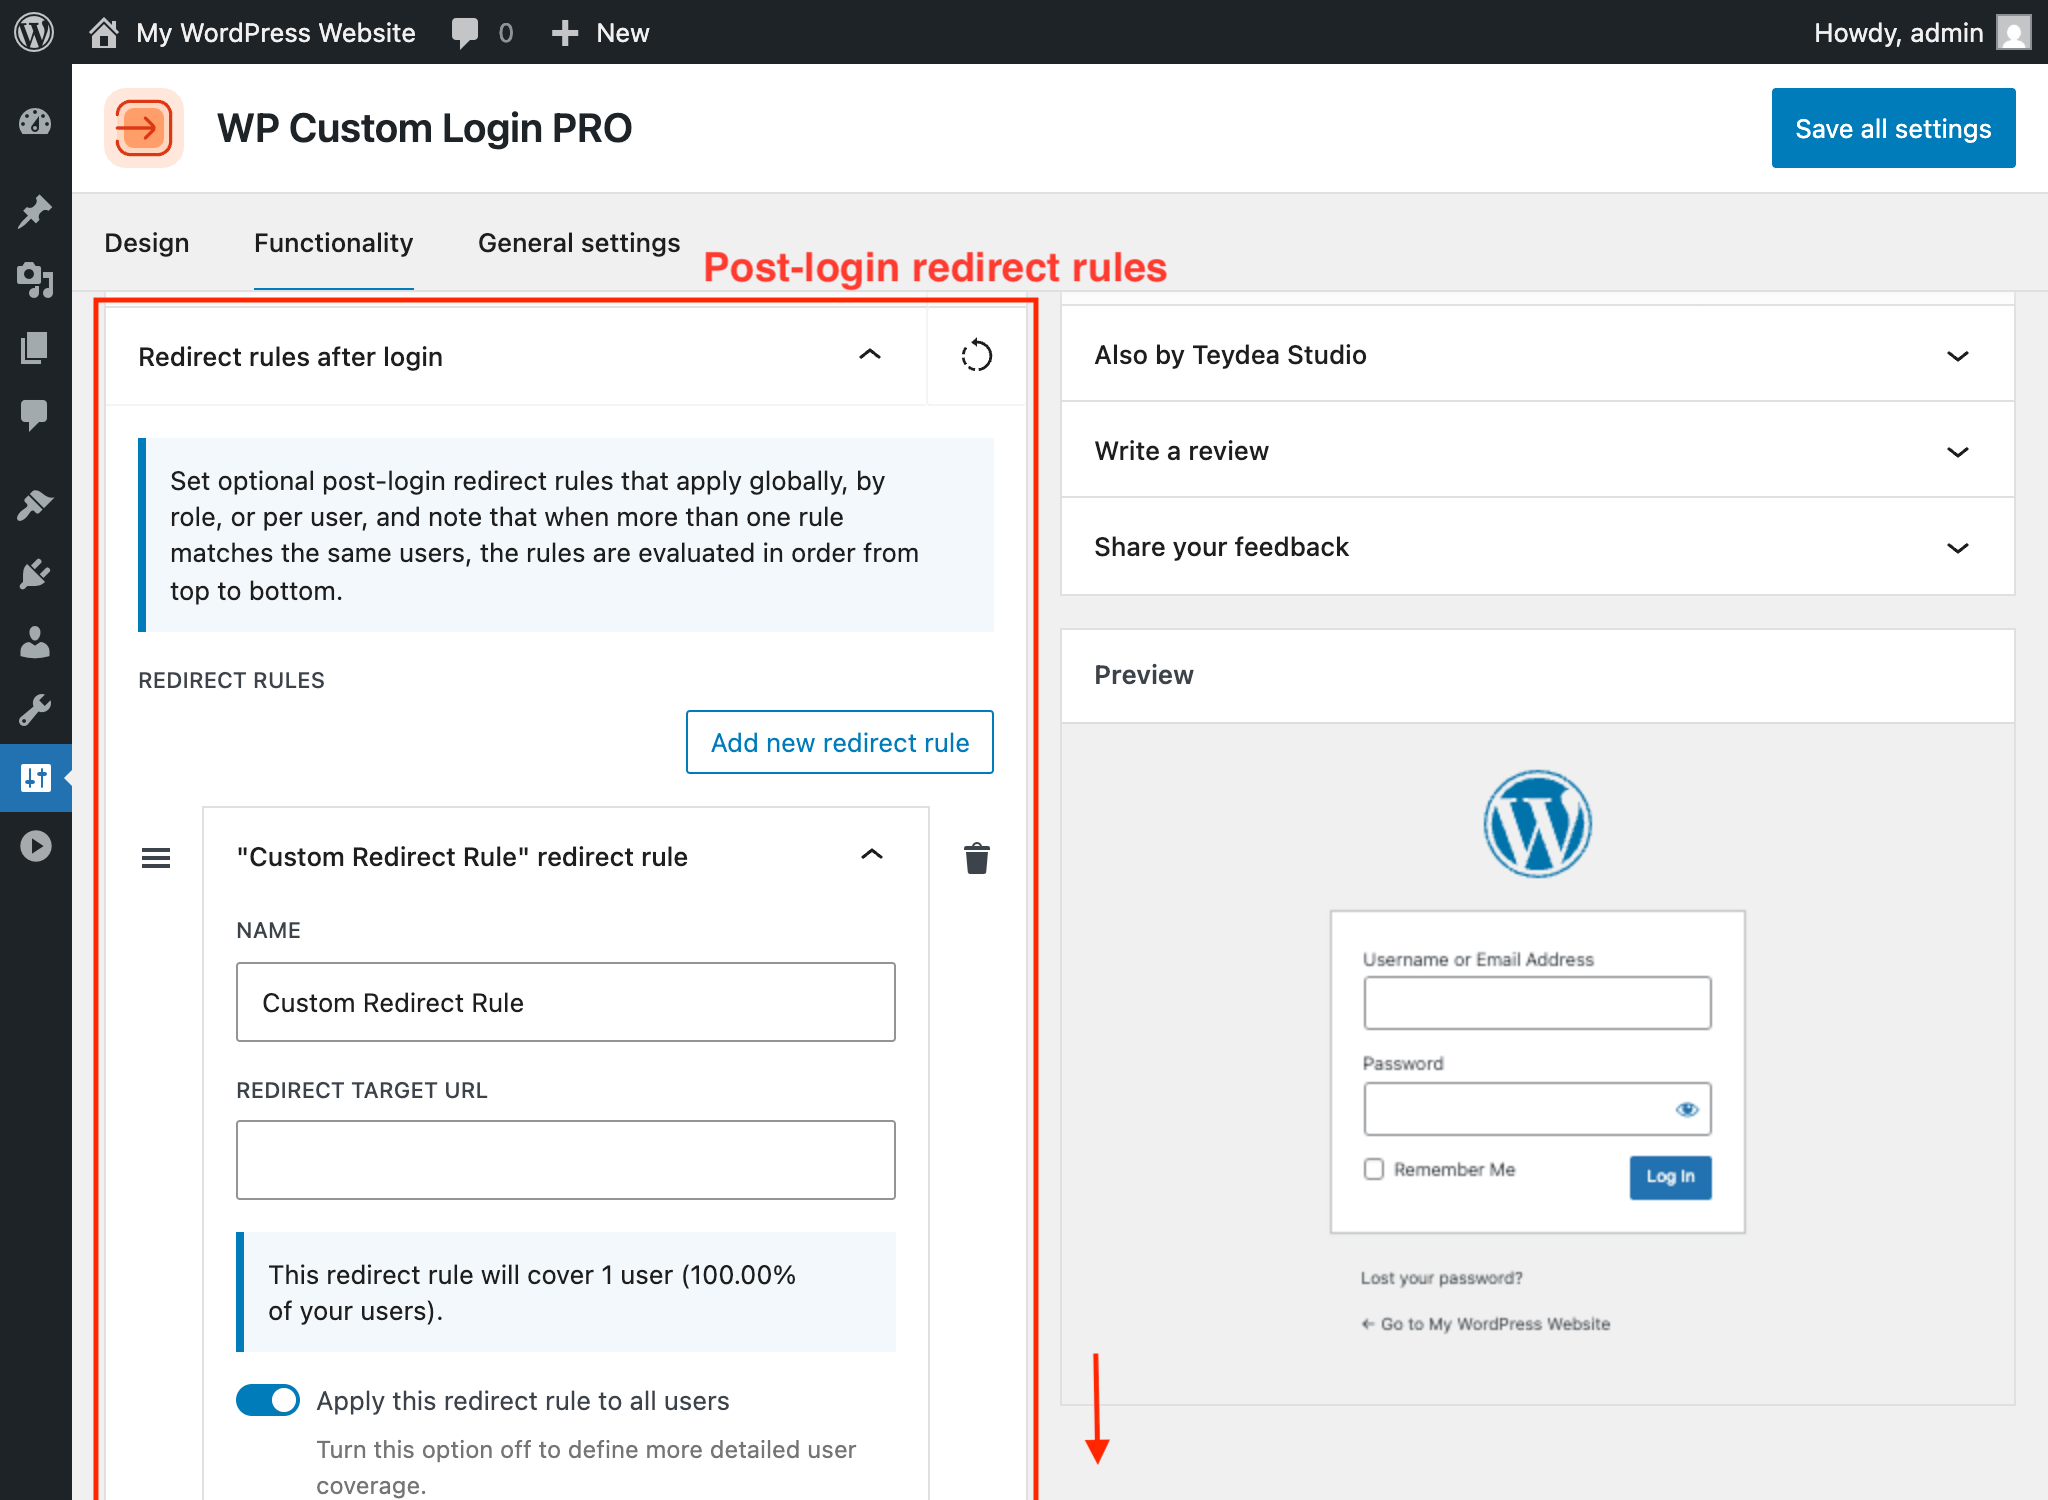Image resolution: width=2048 pixels, height=1500 pixels.
Task: Open the Appearance paintbrush icon
Action: (x=35, y=503)
